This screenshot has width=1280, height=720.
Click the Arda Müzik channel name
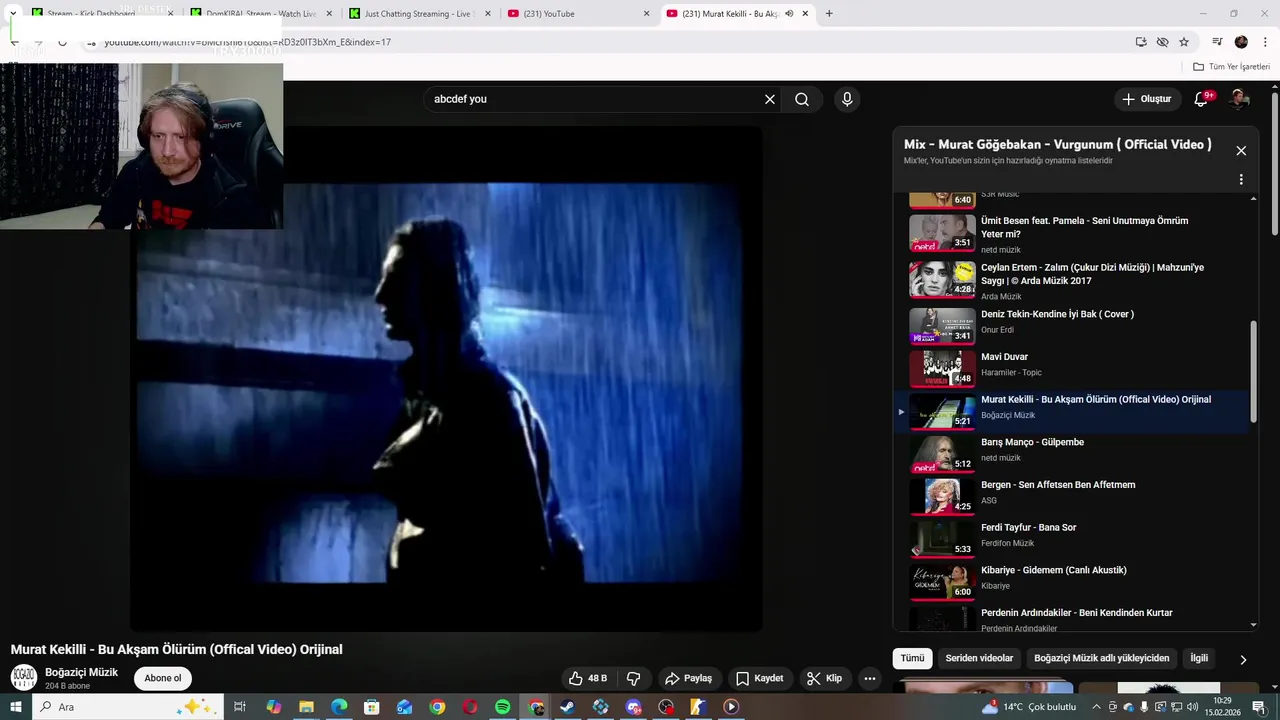[x=1001, y=297]
